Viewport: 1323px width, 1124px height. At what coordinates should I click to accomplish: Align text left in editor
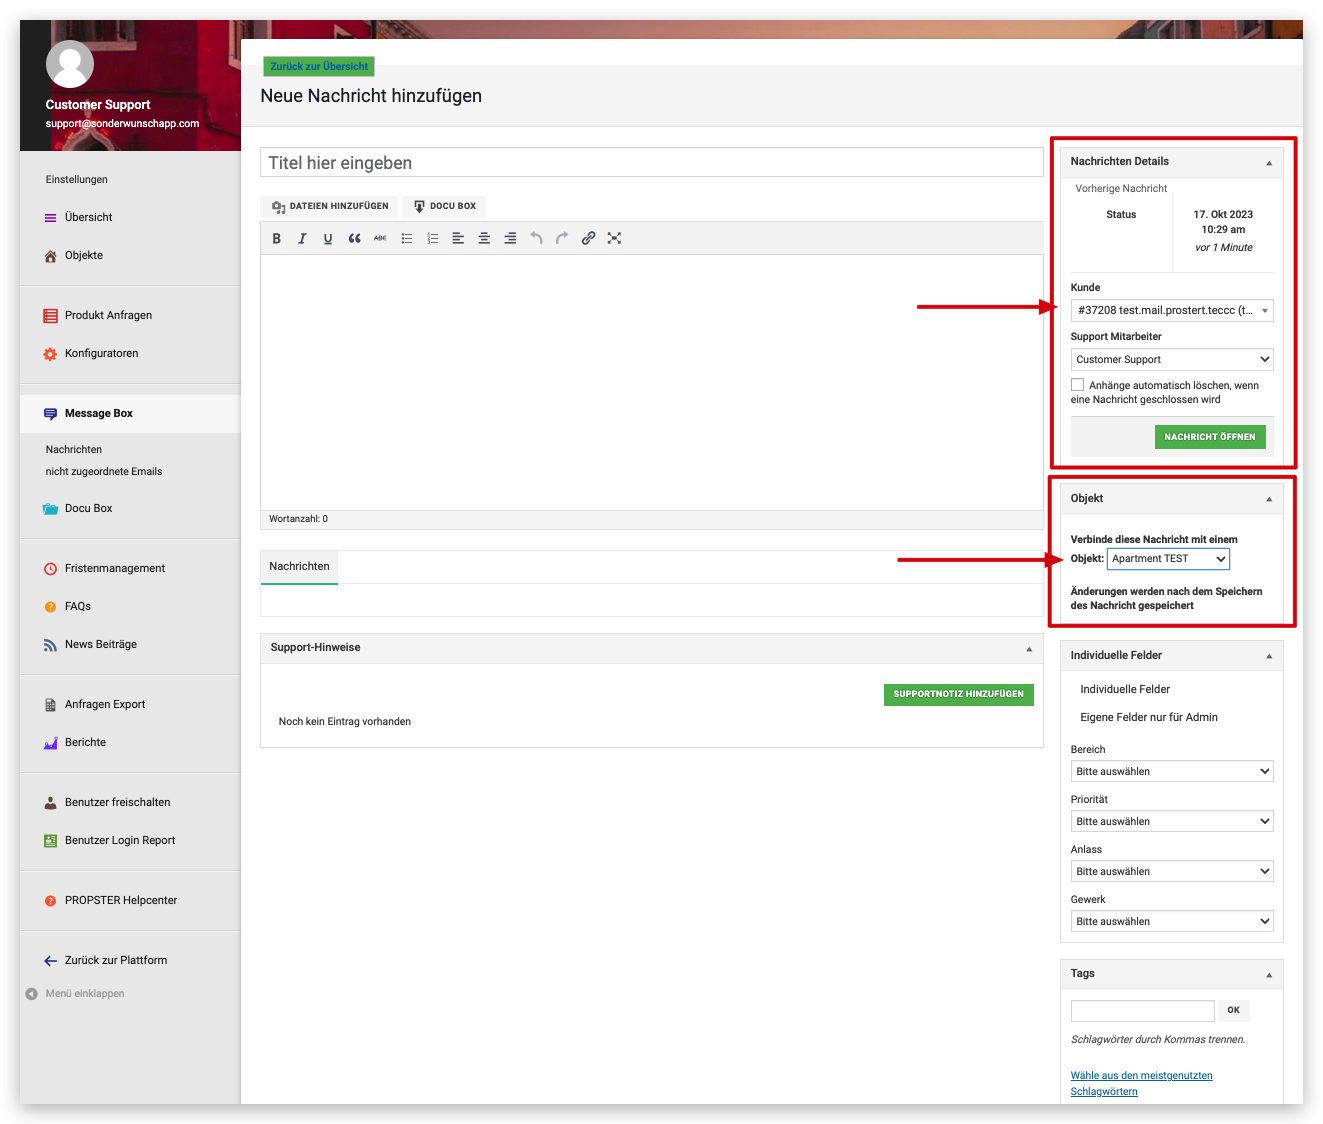[458, 238]
